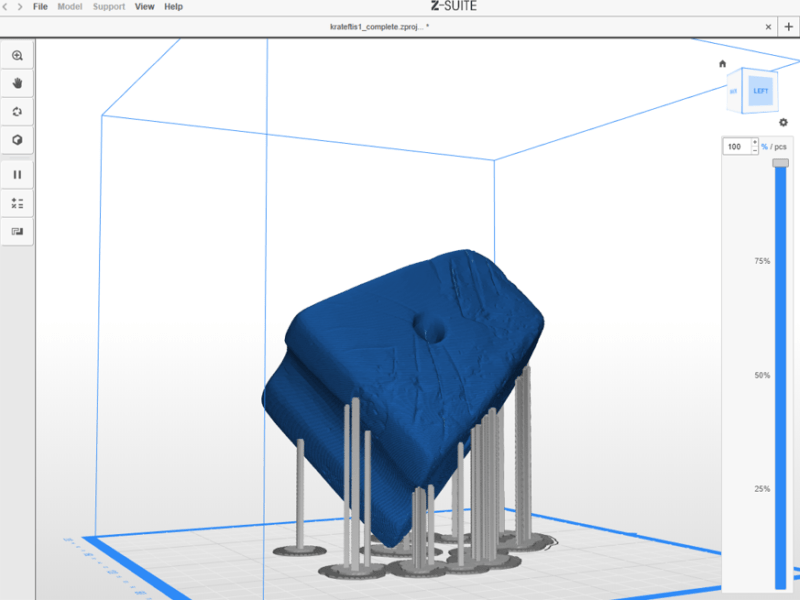The height and width of the screenshot is (600, 800).
Task: Open the Help menu
Action: pos(173,7)
